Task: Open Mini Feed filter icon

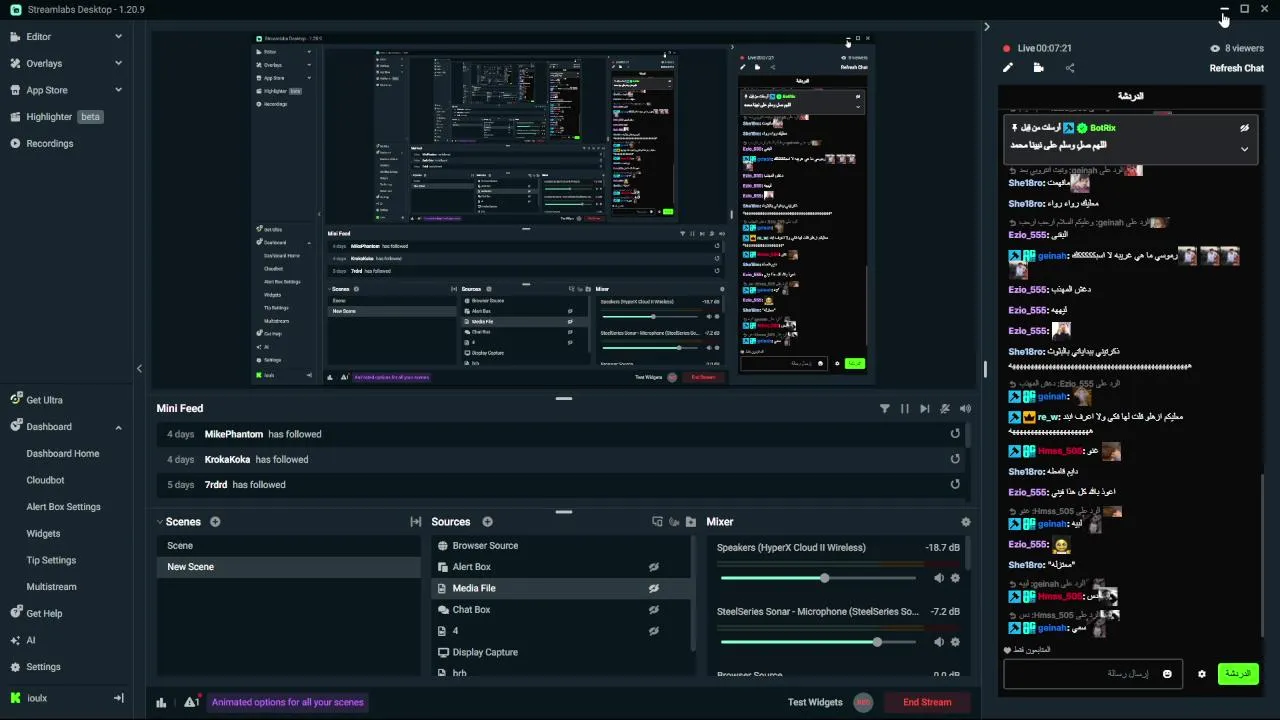Action: coord(884,408)
